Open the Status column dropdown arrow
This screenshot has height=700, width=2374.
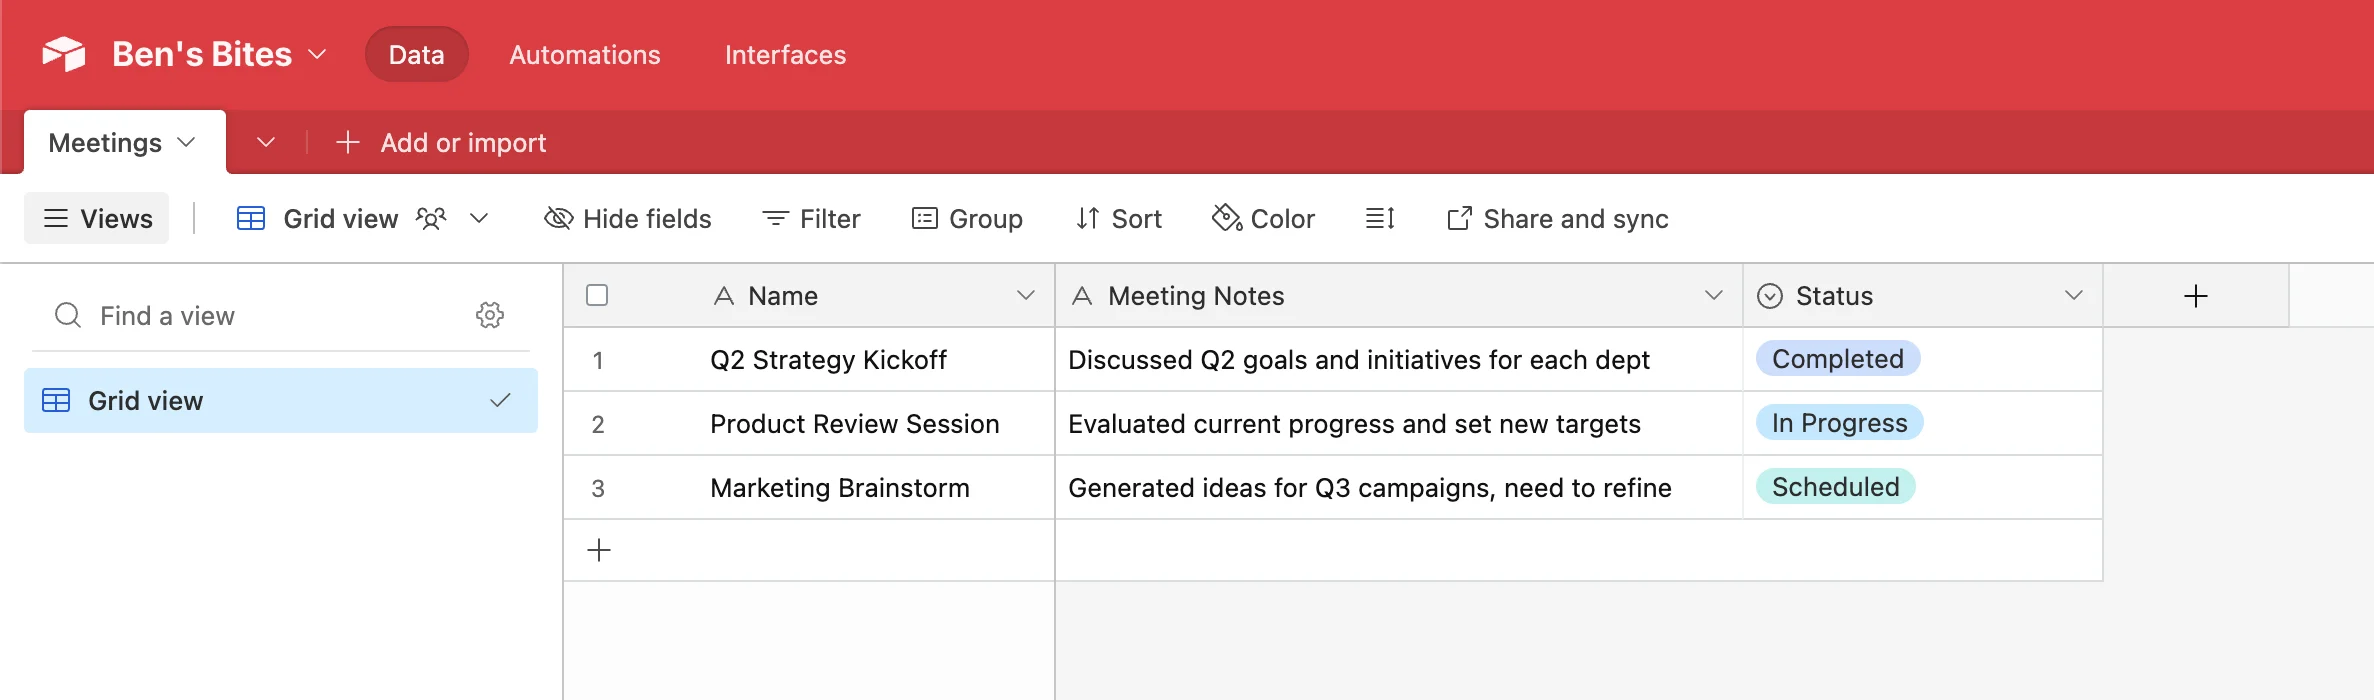click(2073, 295)
